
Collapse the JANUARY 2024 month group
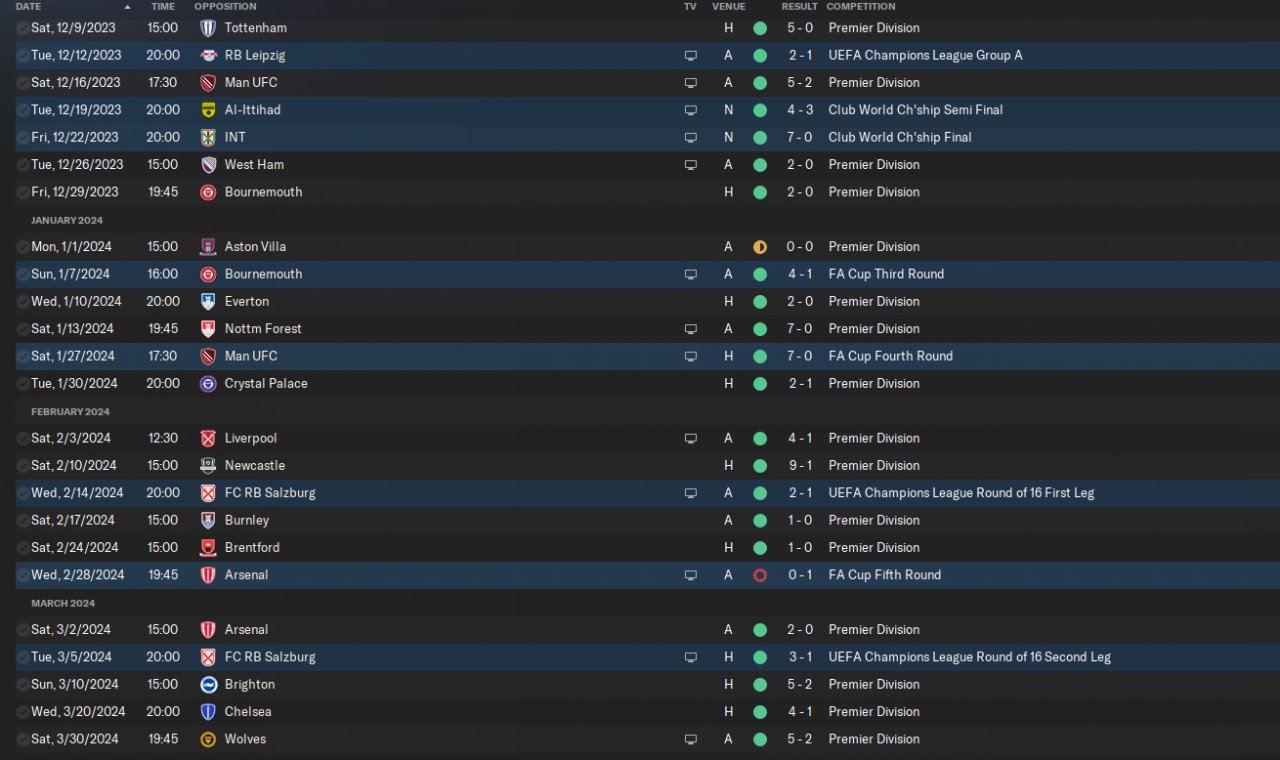[x=67, y=220]
